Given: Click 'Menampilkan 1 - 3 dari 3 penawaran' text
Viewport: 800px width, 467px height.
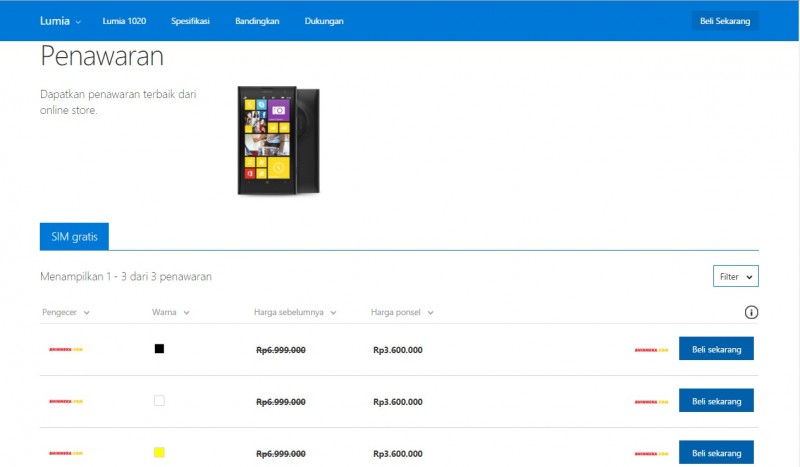Looking at the screenshot, I should (x=126, y=277).
